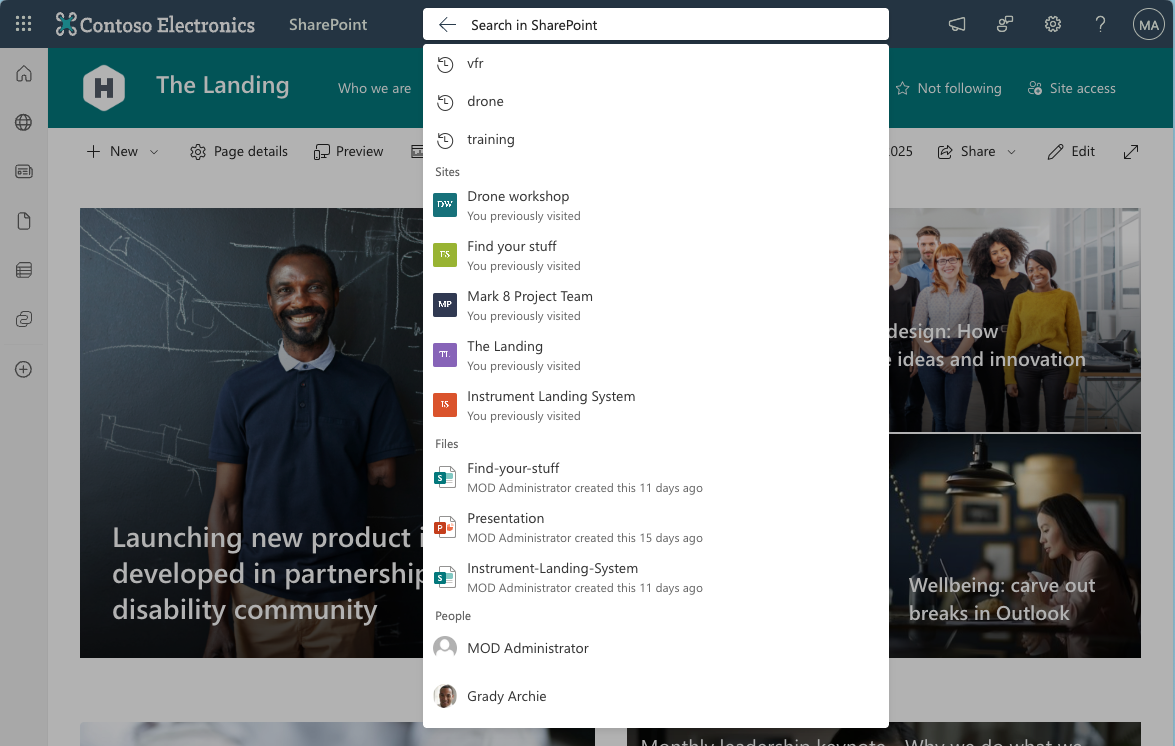Open My sites globe icon in sidebar

(x=24, y=123)
